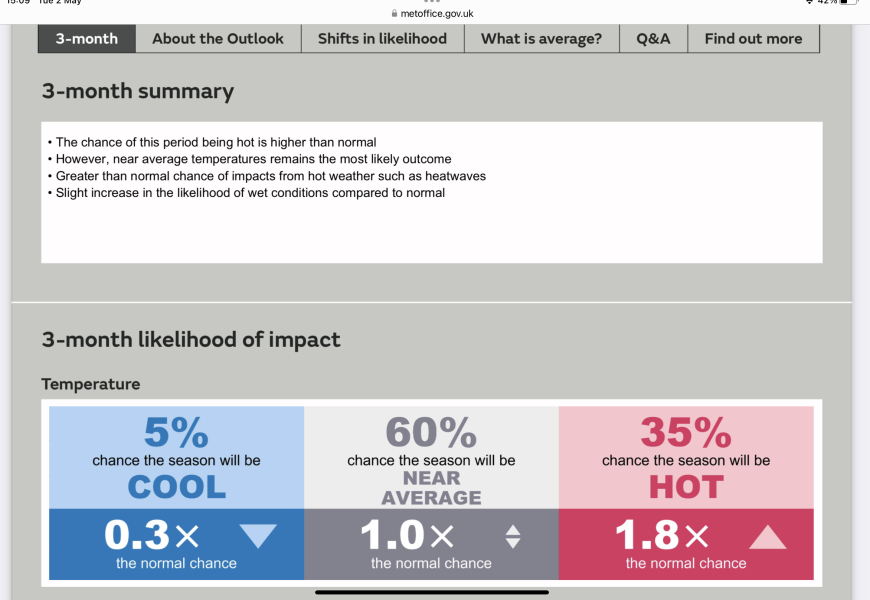Click the pink up-triangle beside 1.8×

point(767,537)
